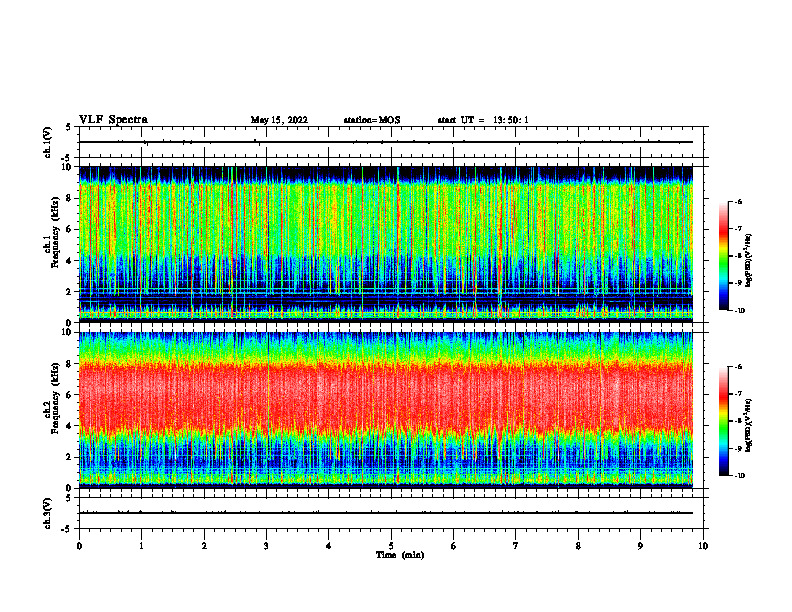
Task: Click the "9" tick on the time axis
Action: [x=640, y=546]
